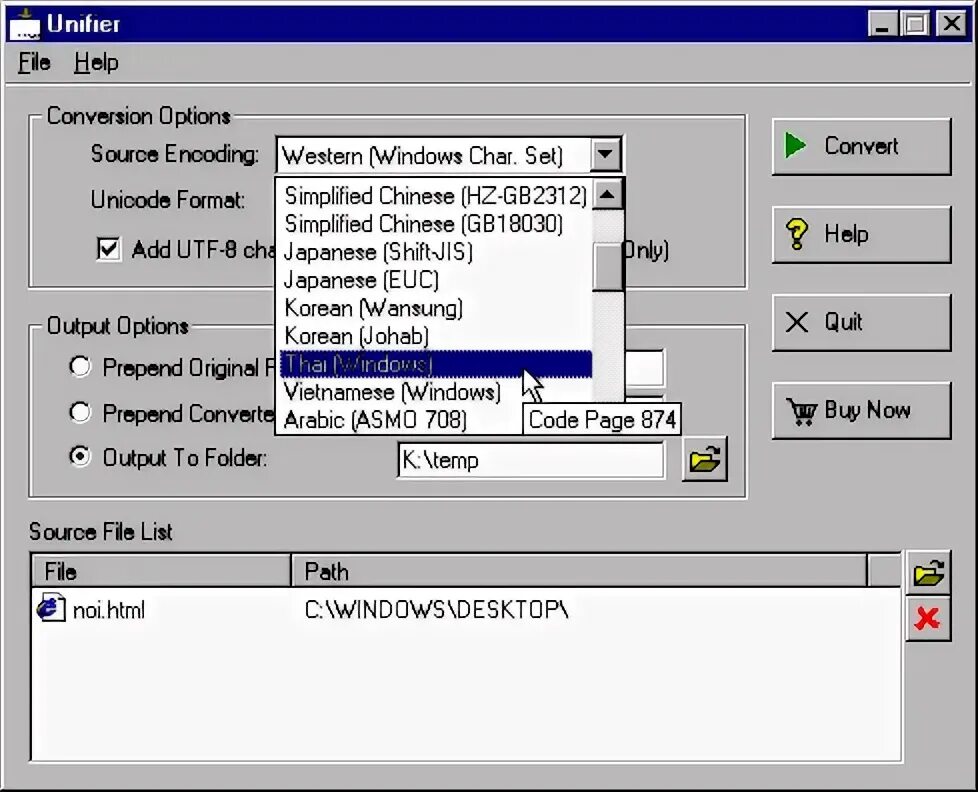This screenshot has width=978, height=792.
Task: Select the noi.html row in file list
Action: 466,609
